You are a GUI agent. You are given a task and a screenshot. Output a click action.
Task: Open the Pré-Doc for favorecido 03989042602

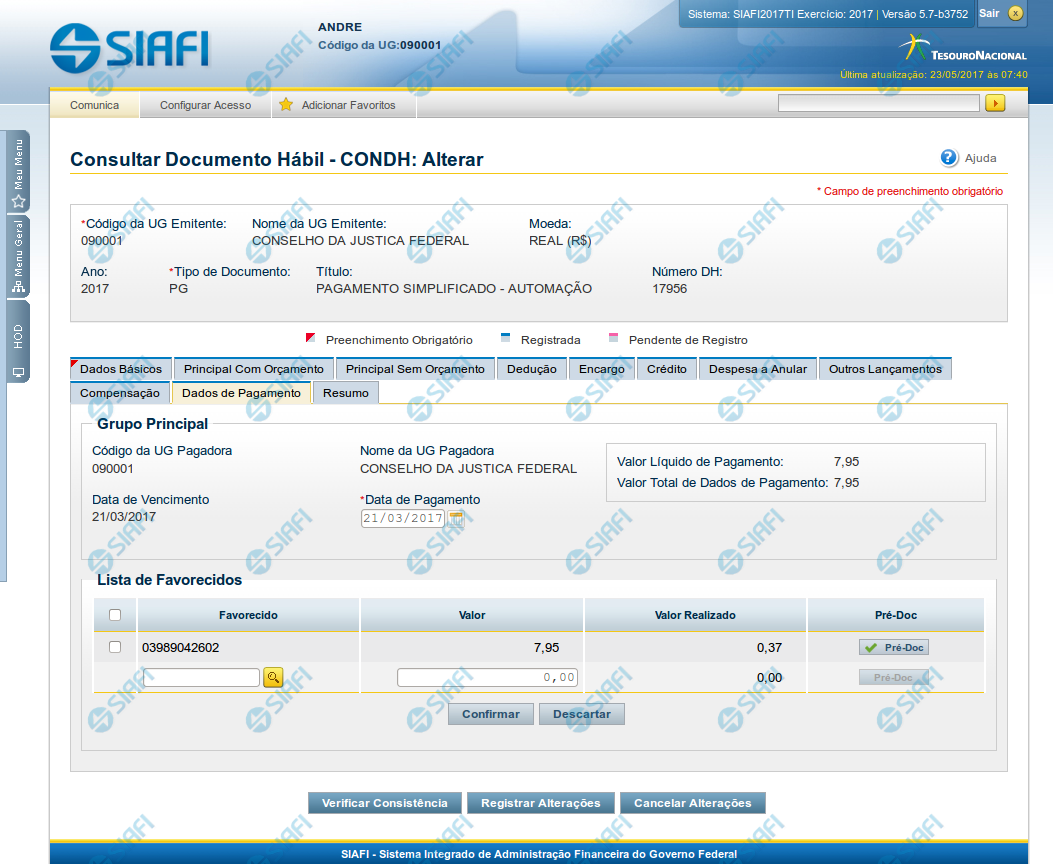[x=895, y=648]
